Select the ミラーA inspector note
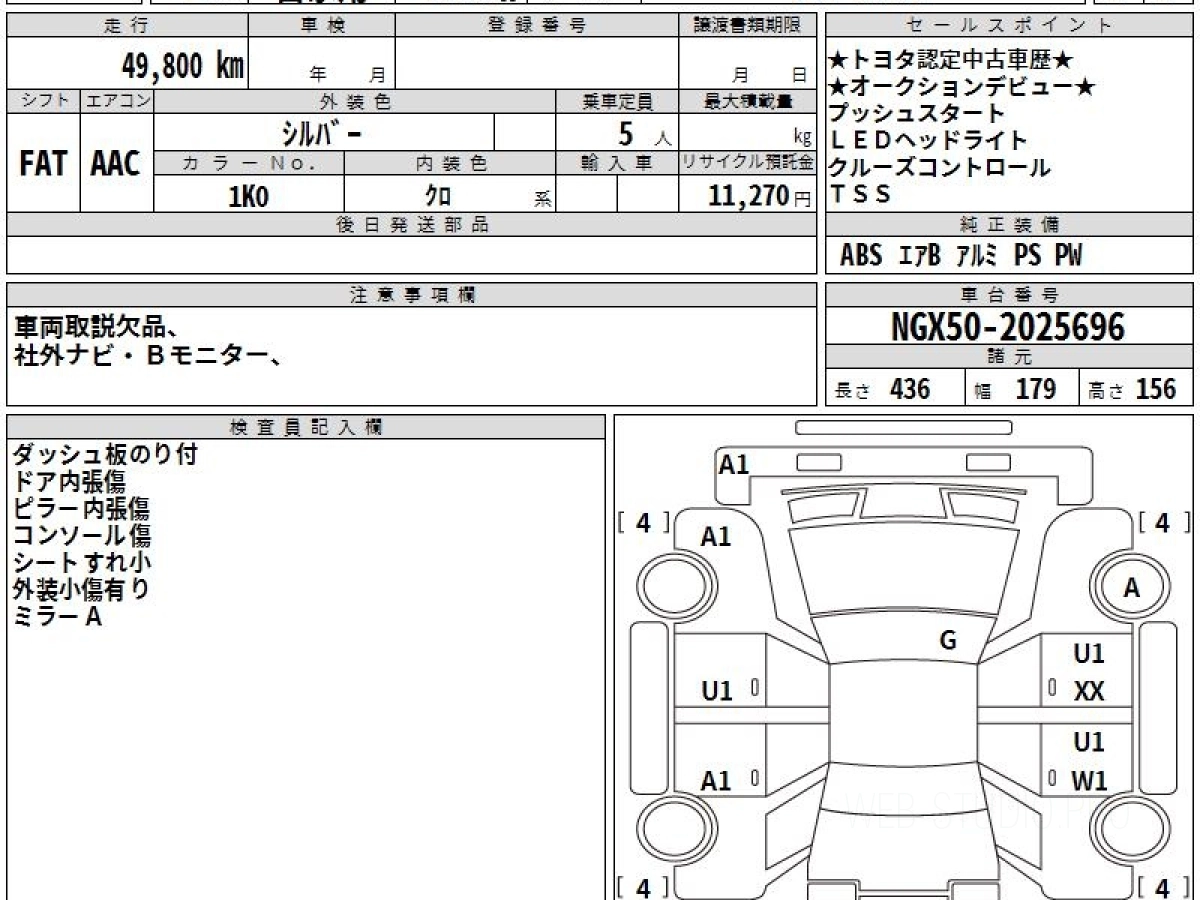 pos(57,617)
